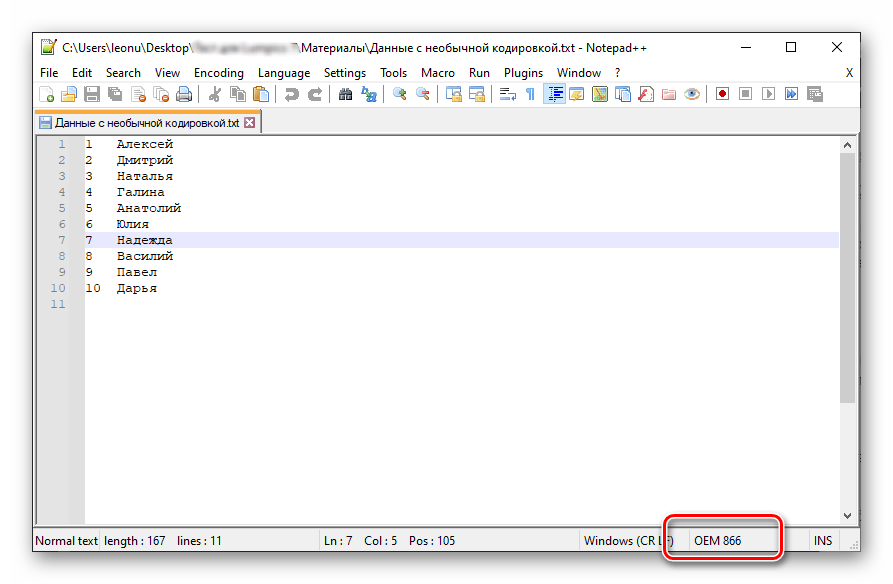Expand the Language menu
This screenshot has height=584, width=893.
[283, 73]
